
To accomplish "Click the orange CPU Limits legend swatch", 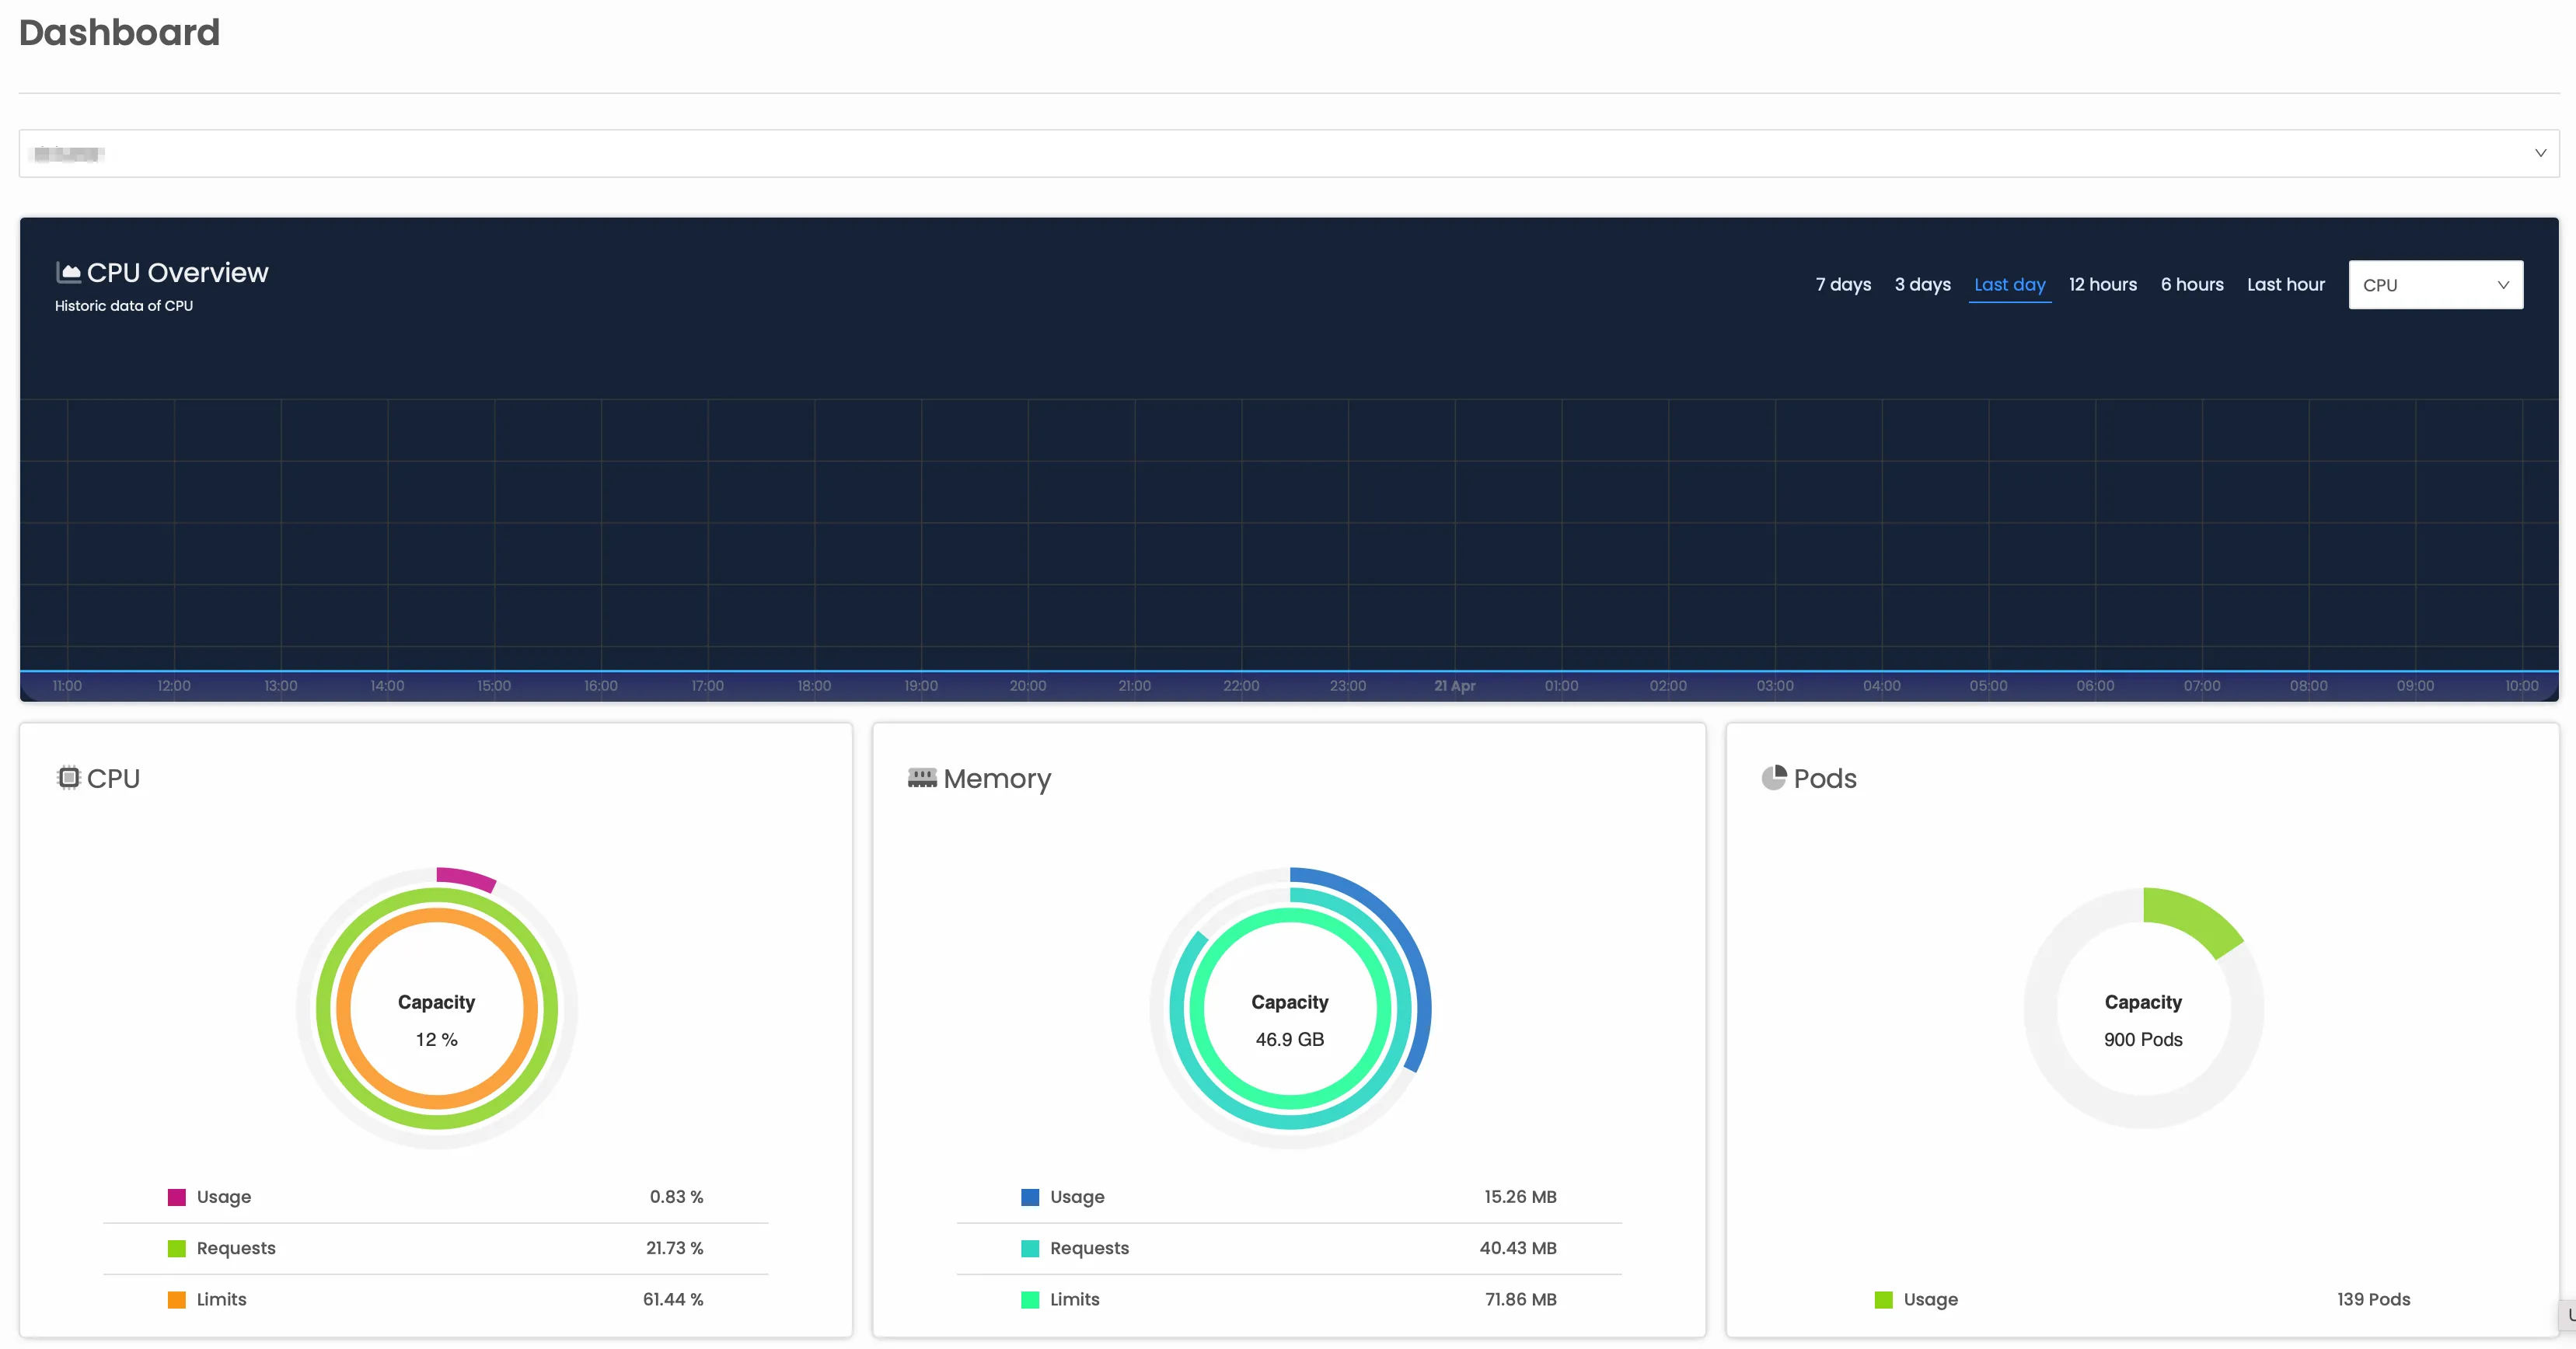I will coord(176,1299).
